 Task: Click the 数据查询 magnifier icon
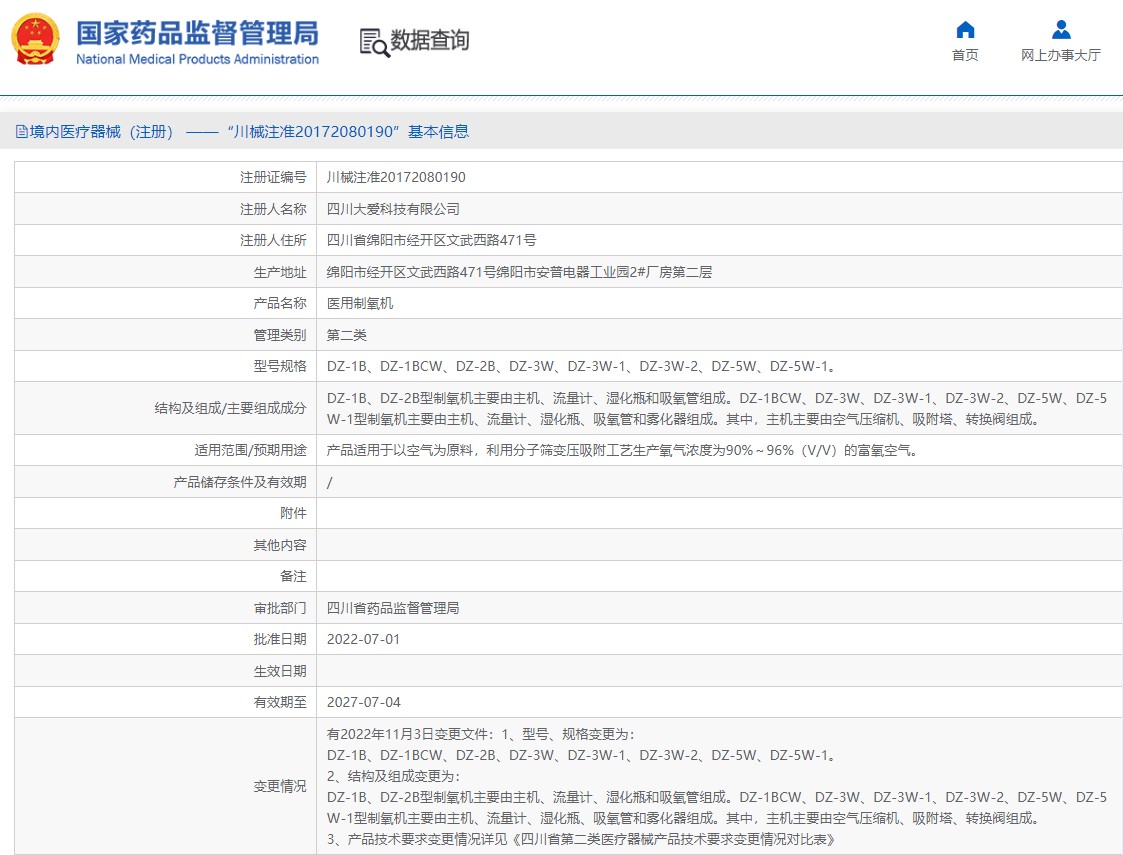click(x=374, y=42)
